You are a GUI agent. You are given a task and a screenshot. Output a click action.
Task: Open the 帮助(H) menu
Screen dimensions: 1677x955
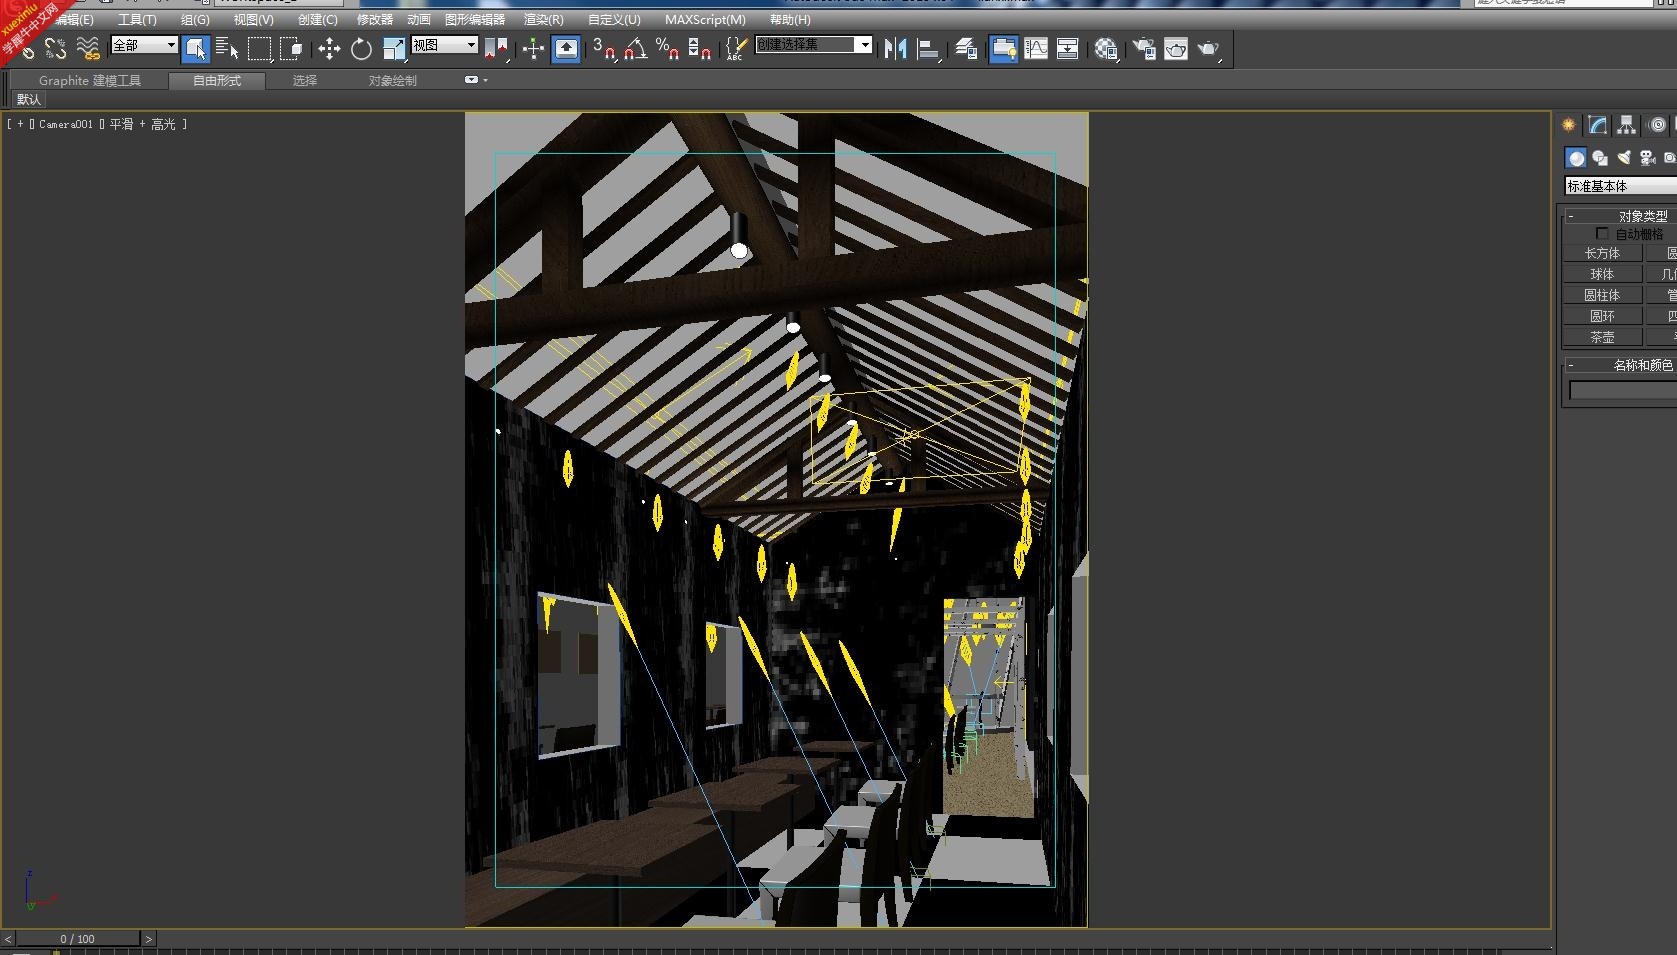pyautogui.click(x=790, y=20)
